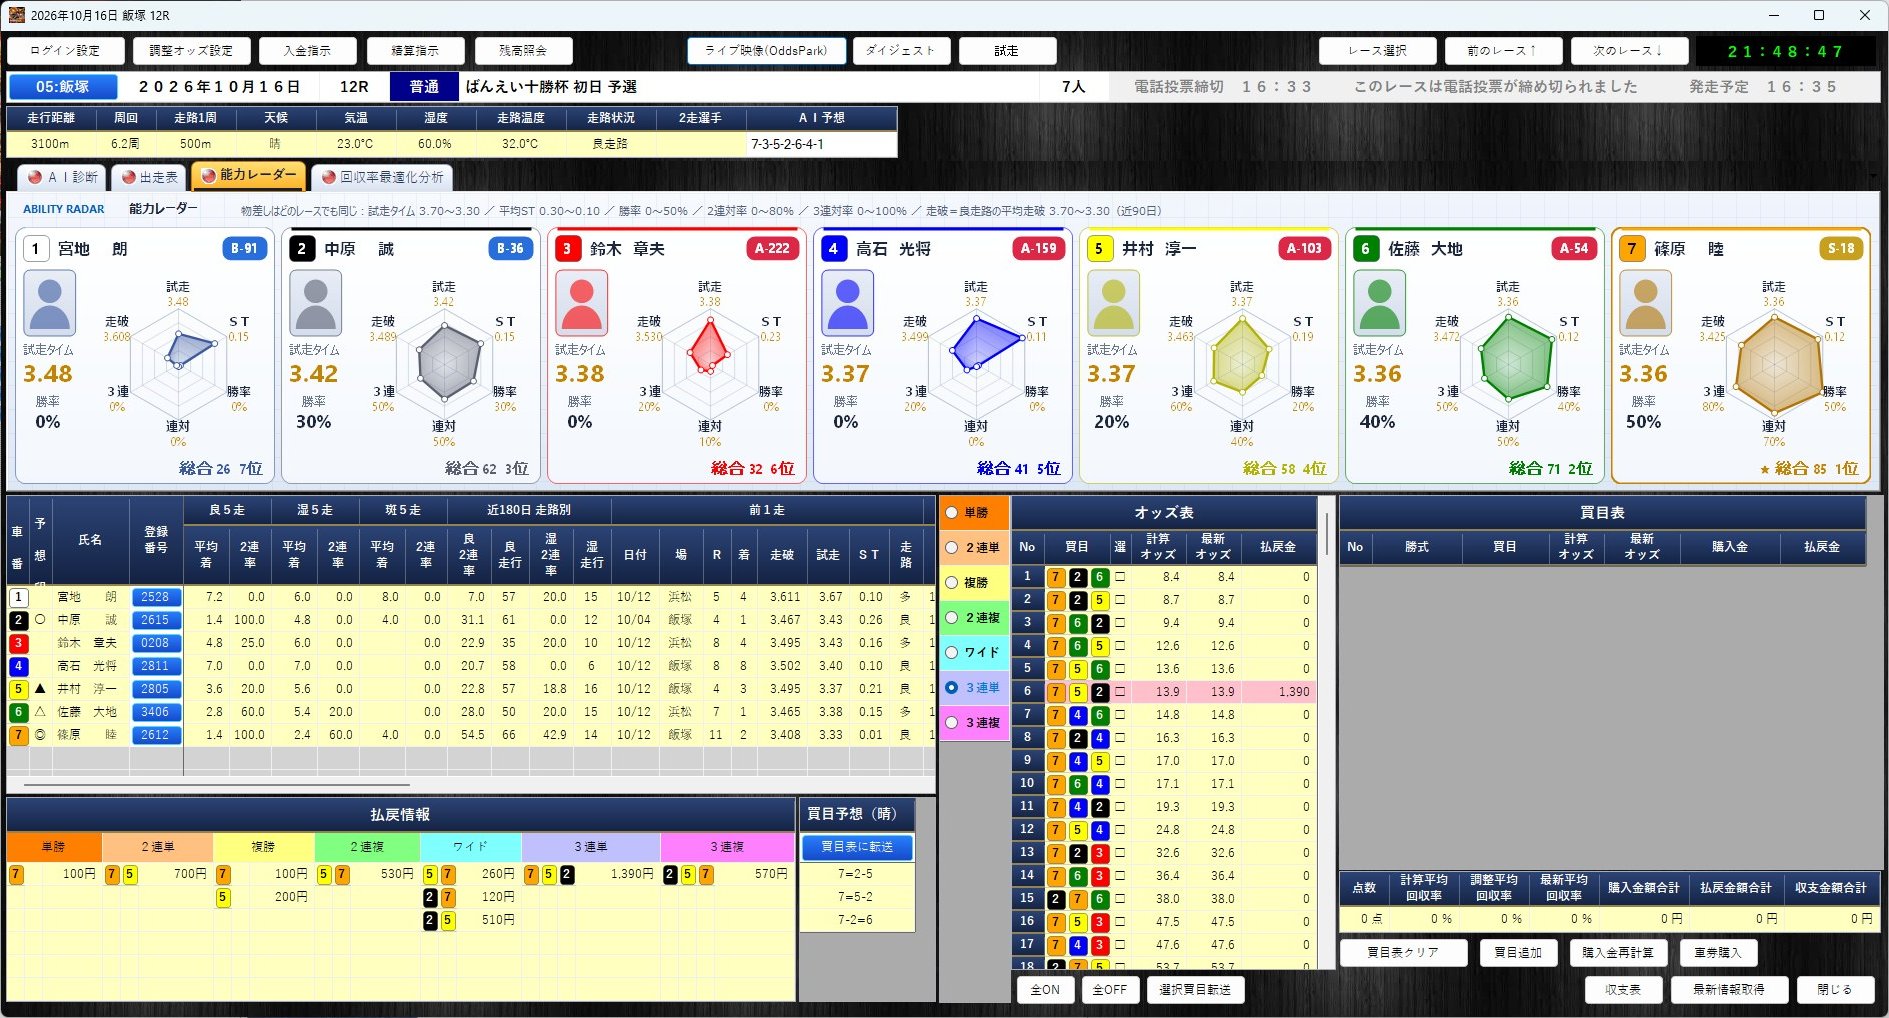Click the 買目表に転送 button
This screenshot has height=1018, width=1889.
pos(857,847)
